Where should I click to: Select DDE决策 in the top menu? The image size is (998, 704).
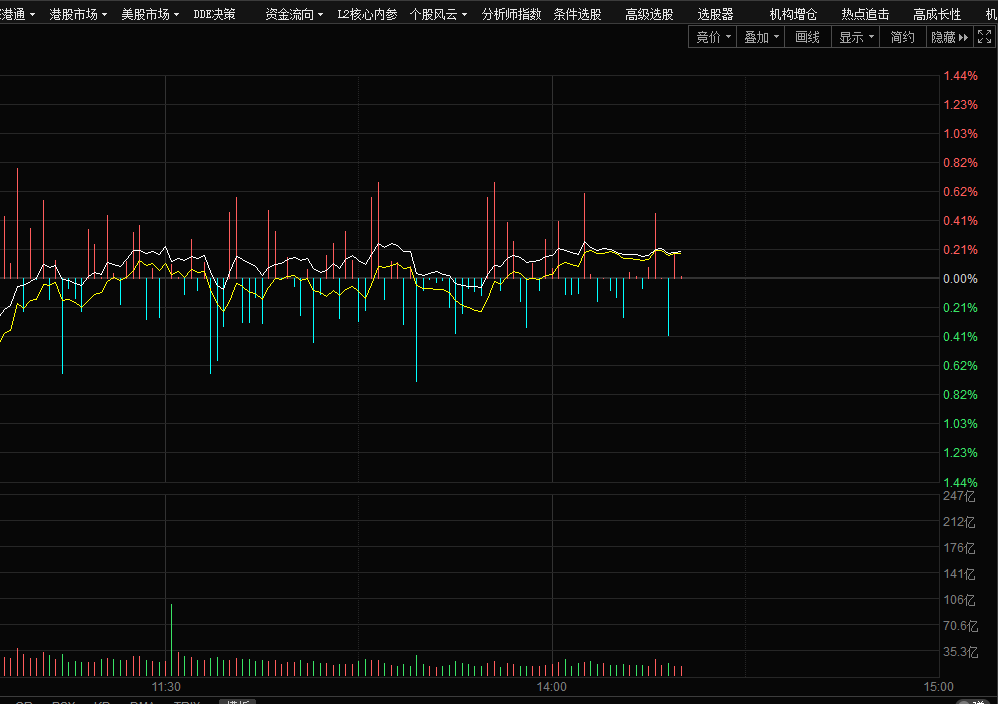tap(214, 14)
